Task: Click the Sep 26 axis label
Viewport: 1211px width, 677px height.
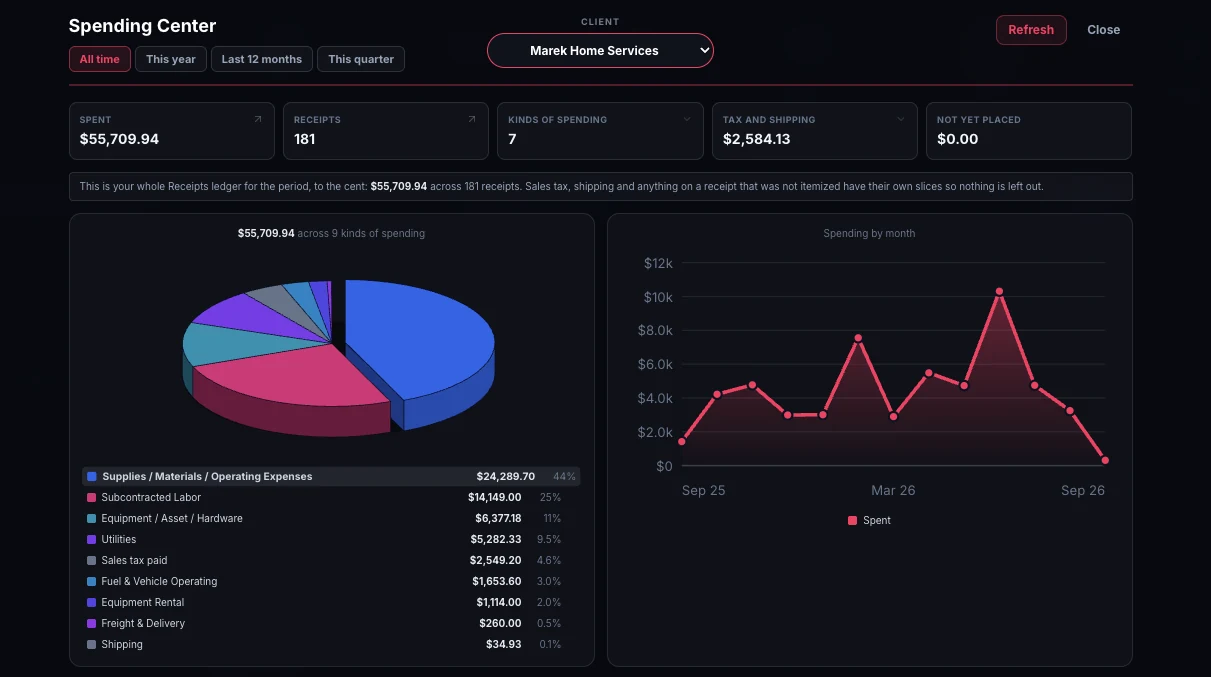Action: (x=1083, y=491)
